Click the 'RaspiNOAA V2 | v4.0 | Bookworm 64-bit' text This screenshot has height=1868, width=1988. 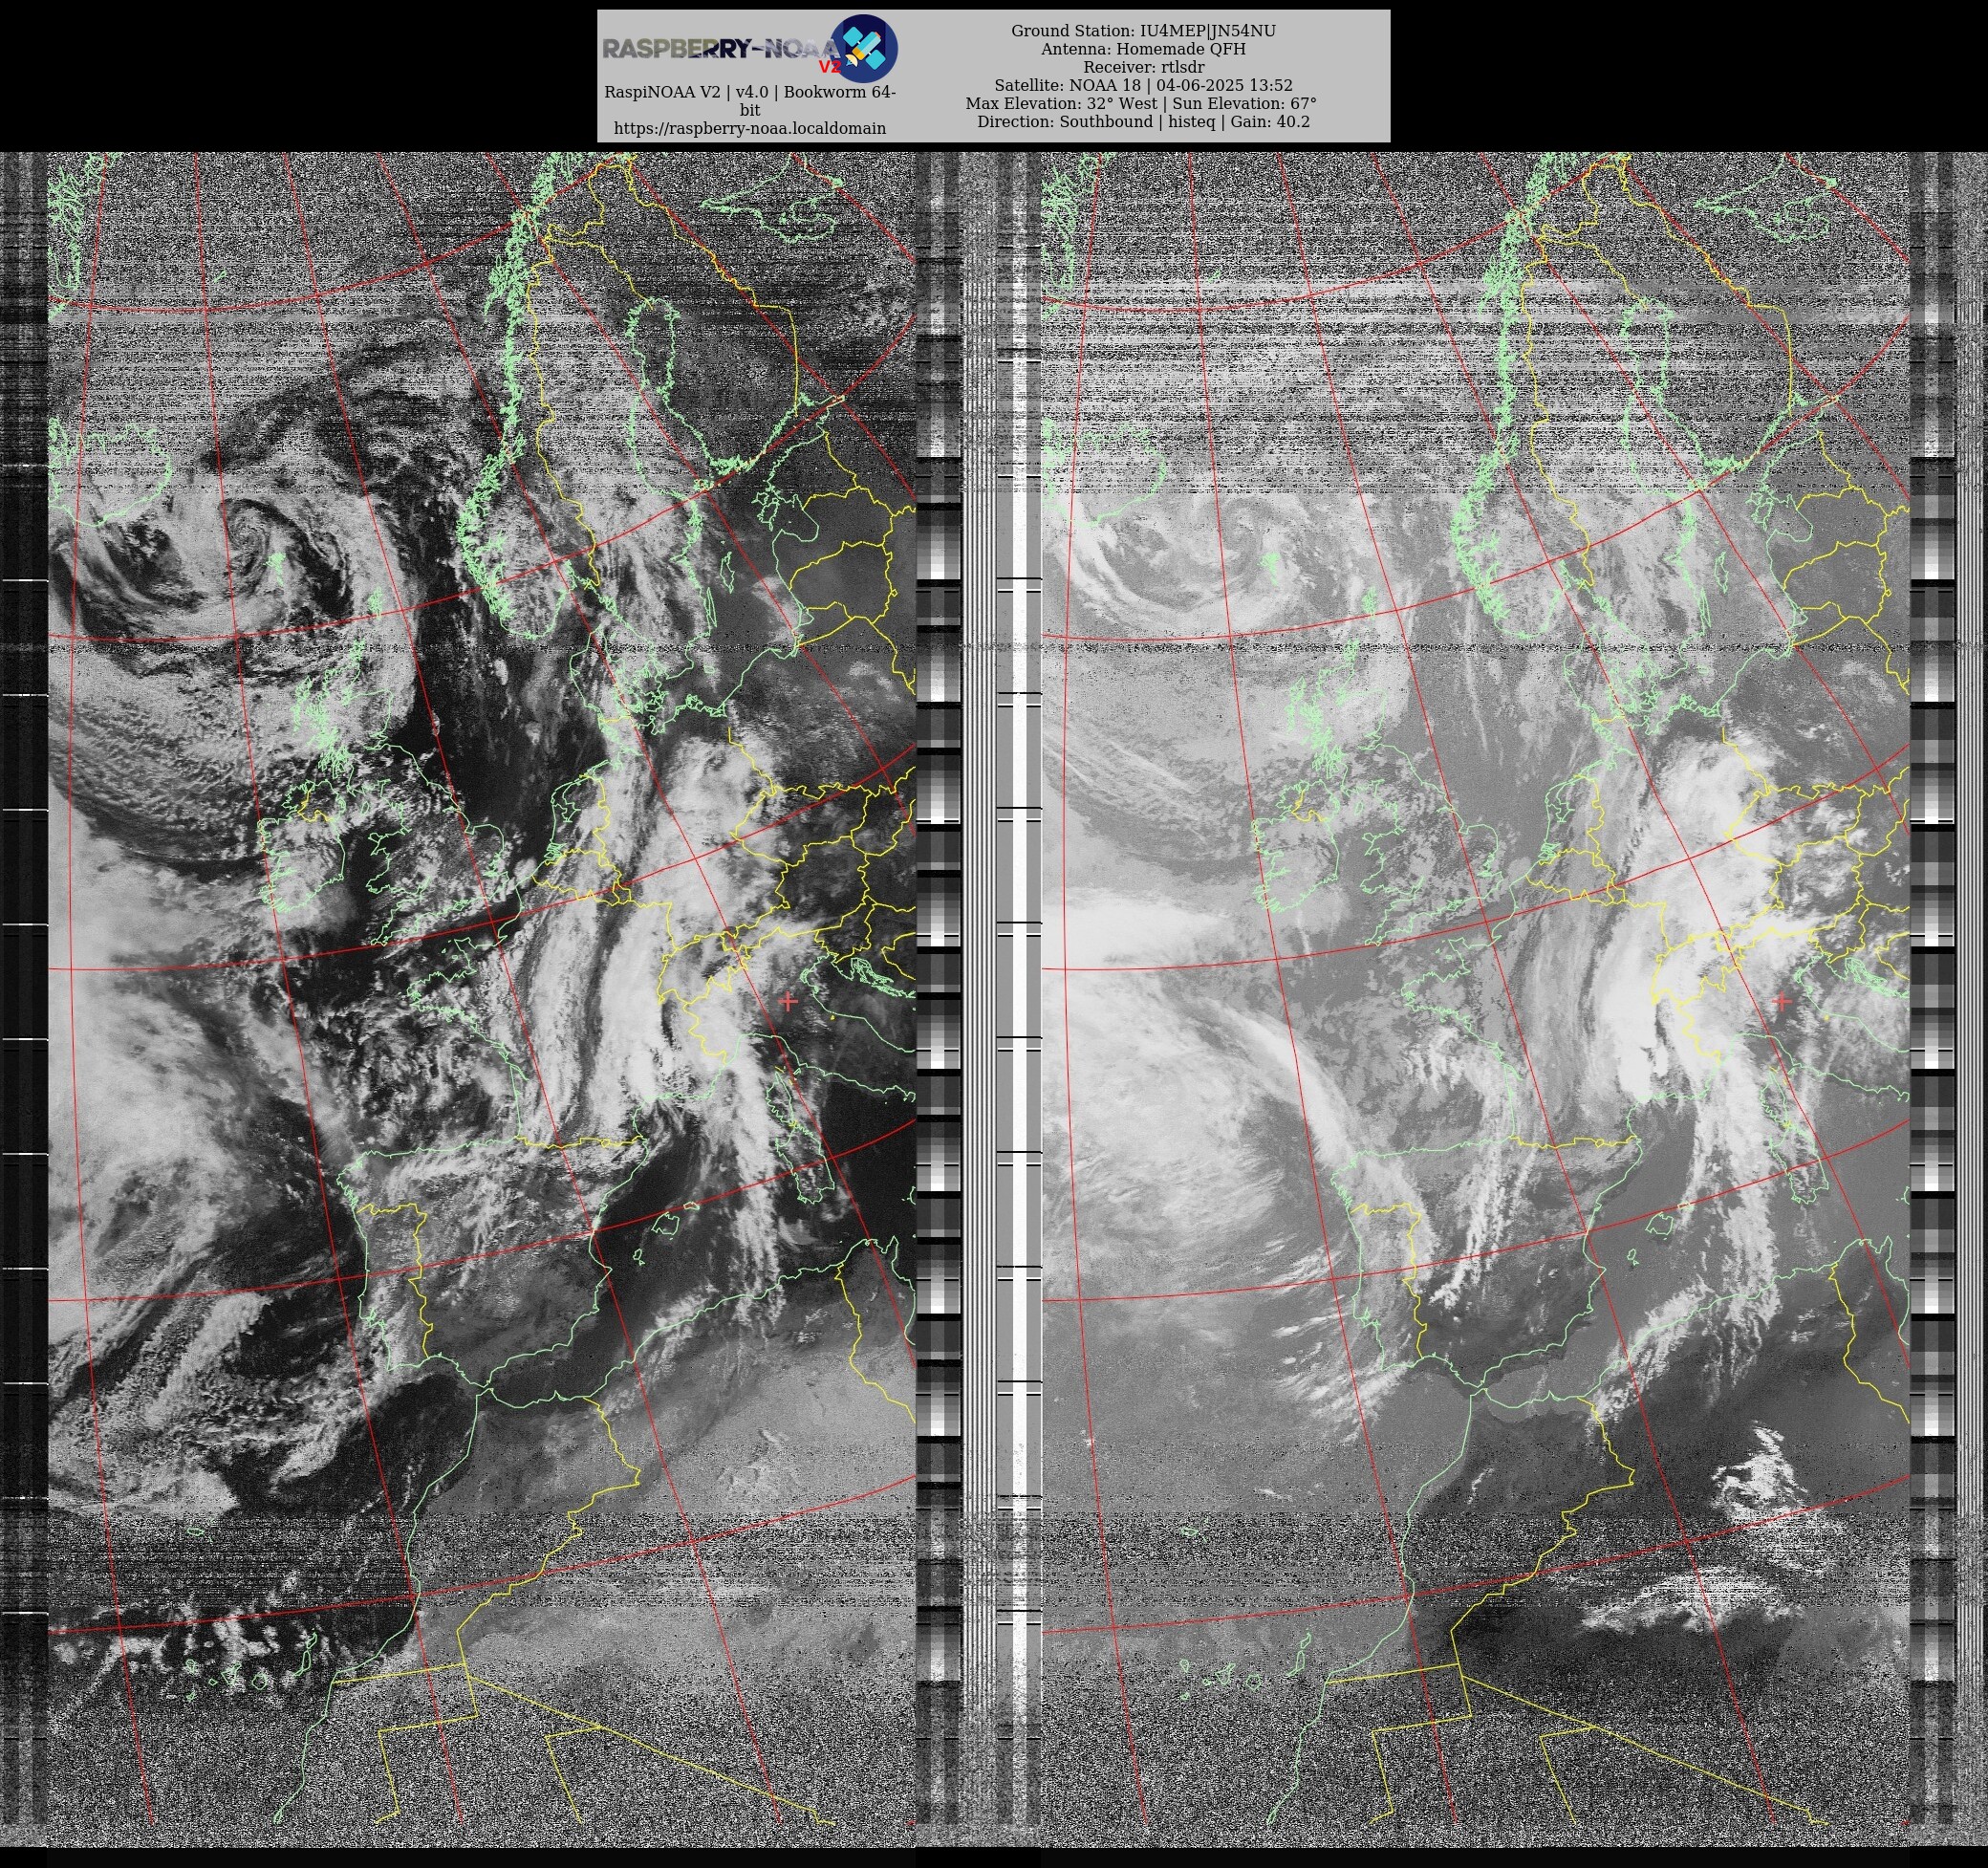(x=749, y=101)
